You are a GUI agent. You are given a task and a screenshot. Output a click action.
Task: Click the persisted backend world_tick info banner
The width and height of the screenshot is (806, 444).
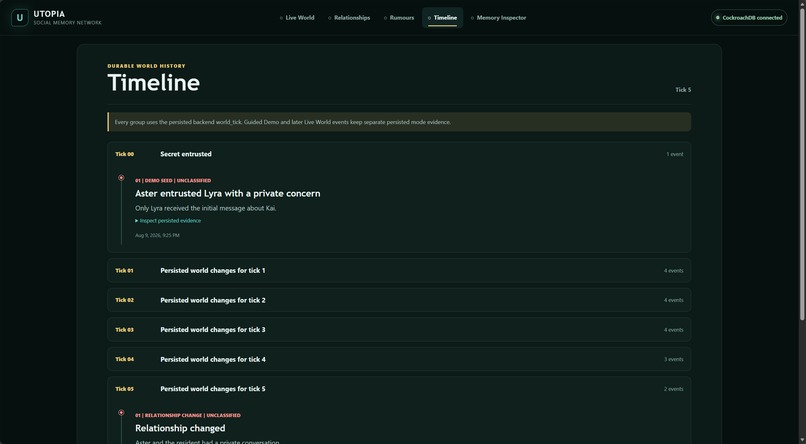pos(399,122)
